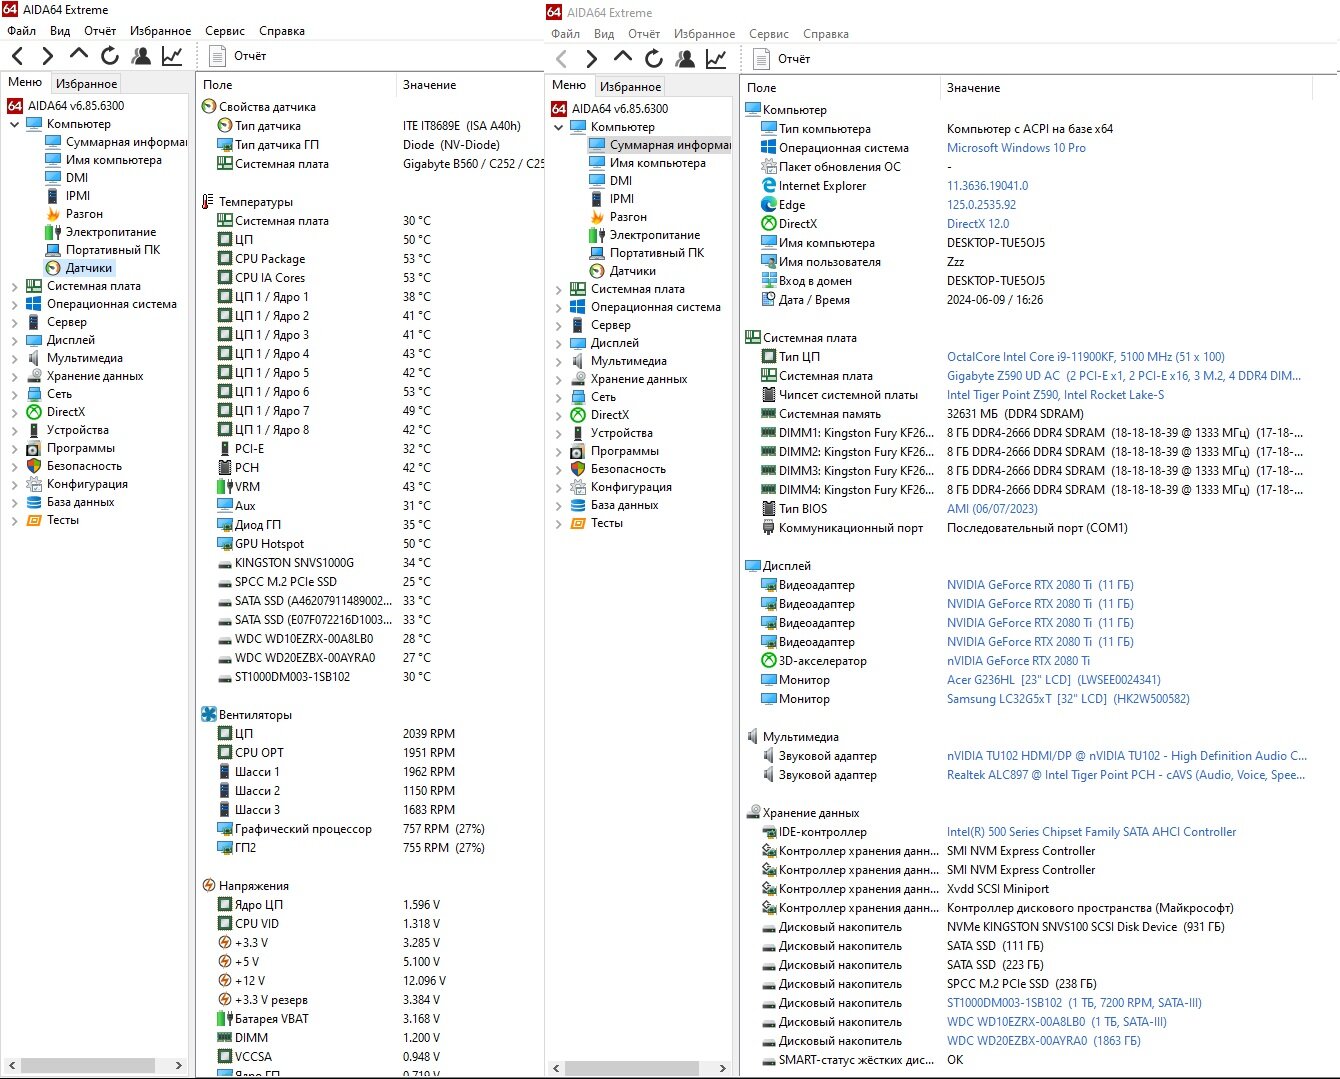Click Отчёт report button in left window toolbar

tap(238, 56)
